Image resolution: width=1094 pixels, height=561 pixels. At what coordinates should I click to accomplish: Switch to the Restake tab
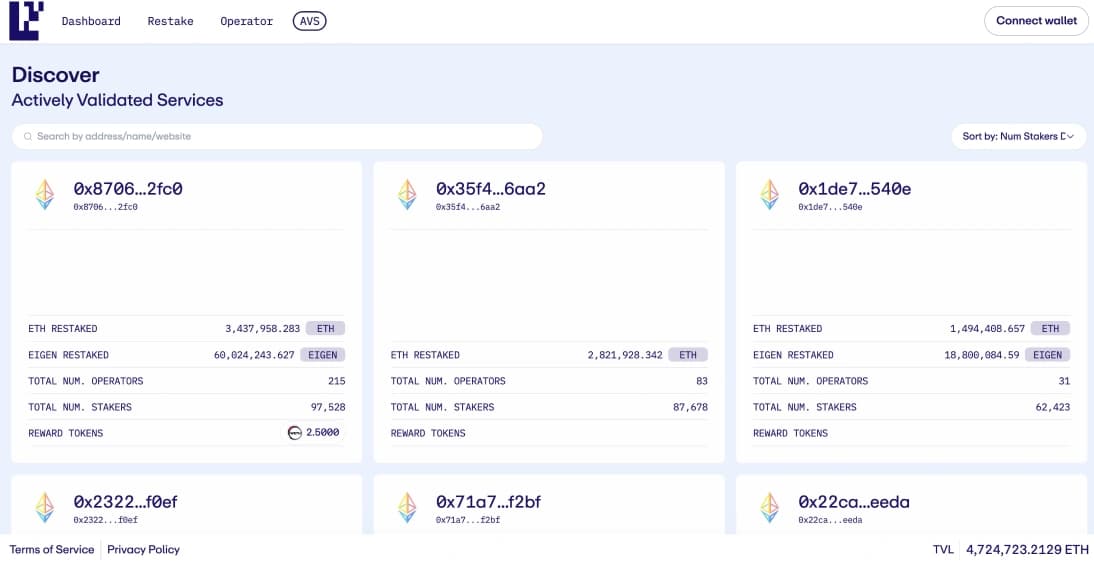pyautogui.click(x=170, y=21)
